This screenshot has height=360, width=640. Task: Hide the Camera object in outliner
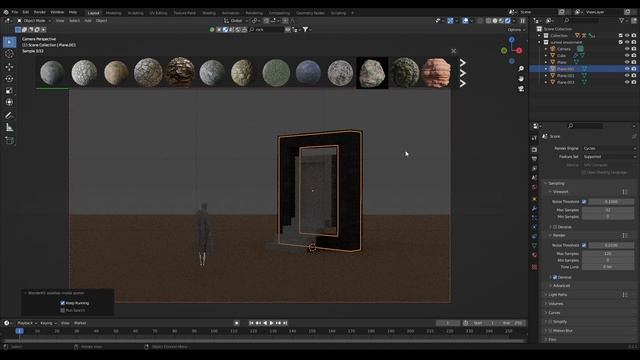point(627,49)
